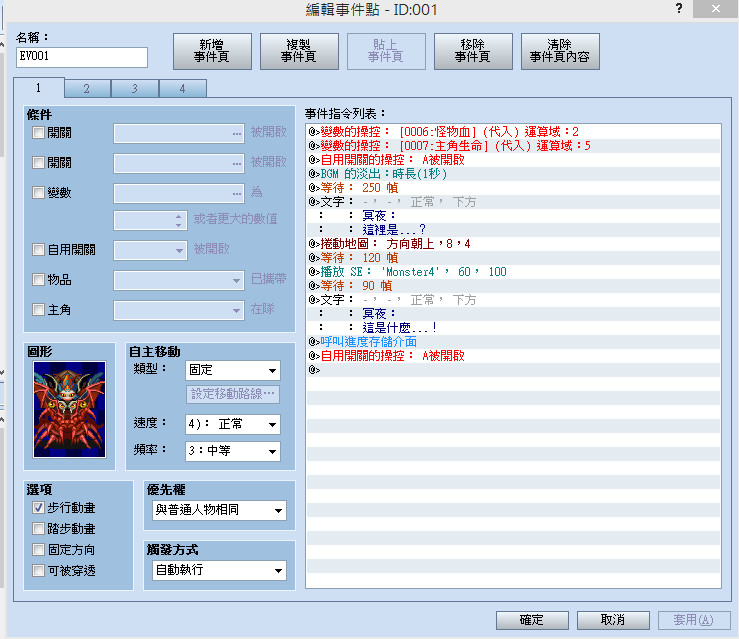Switch to event page tab 4
The width and height of the screenshot is (739, 639).
182,89
